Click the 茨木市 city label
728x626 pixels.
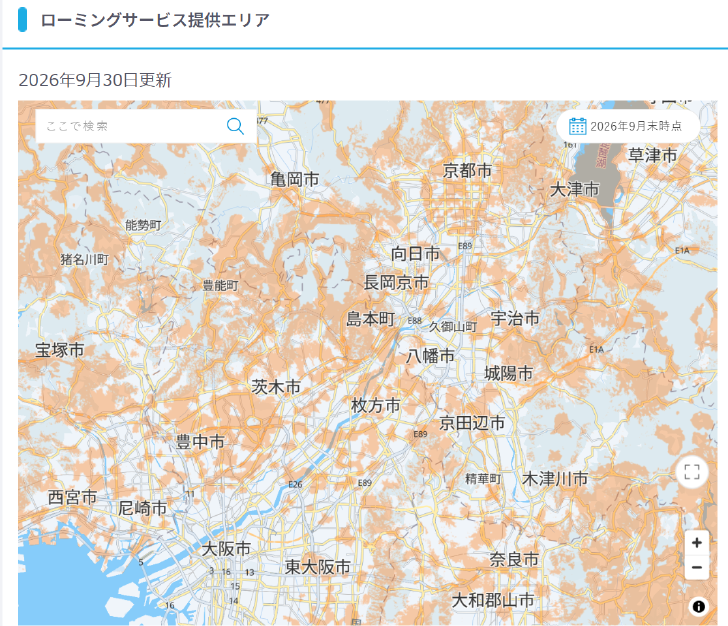[276, 386]
